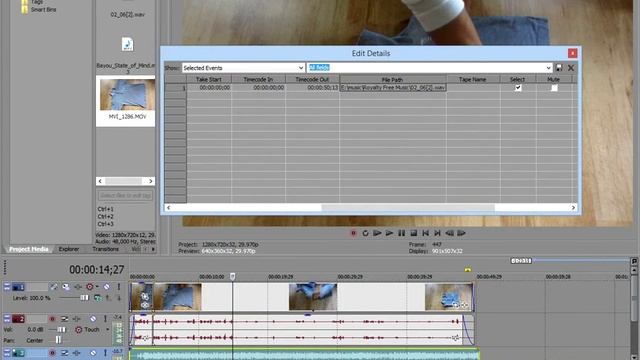Solo video track 1

tap(119, 287)
